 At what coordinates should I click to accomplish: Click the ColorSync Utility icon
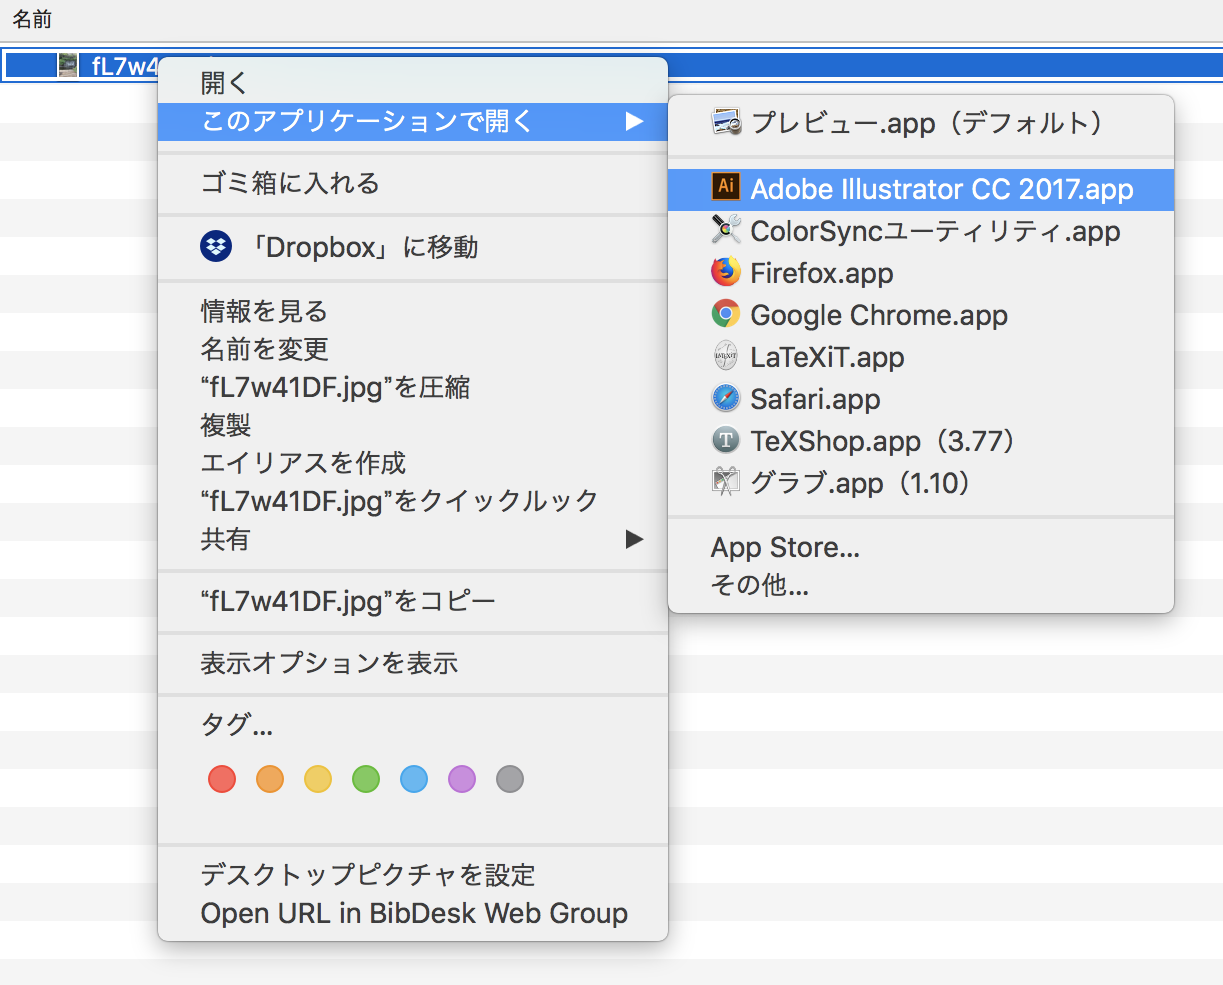725,230
